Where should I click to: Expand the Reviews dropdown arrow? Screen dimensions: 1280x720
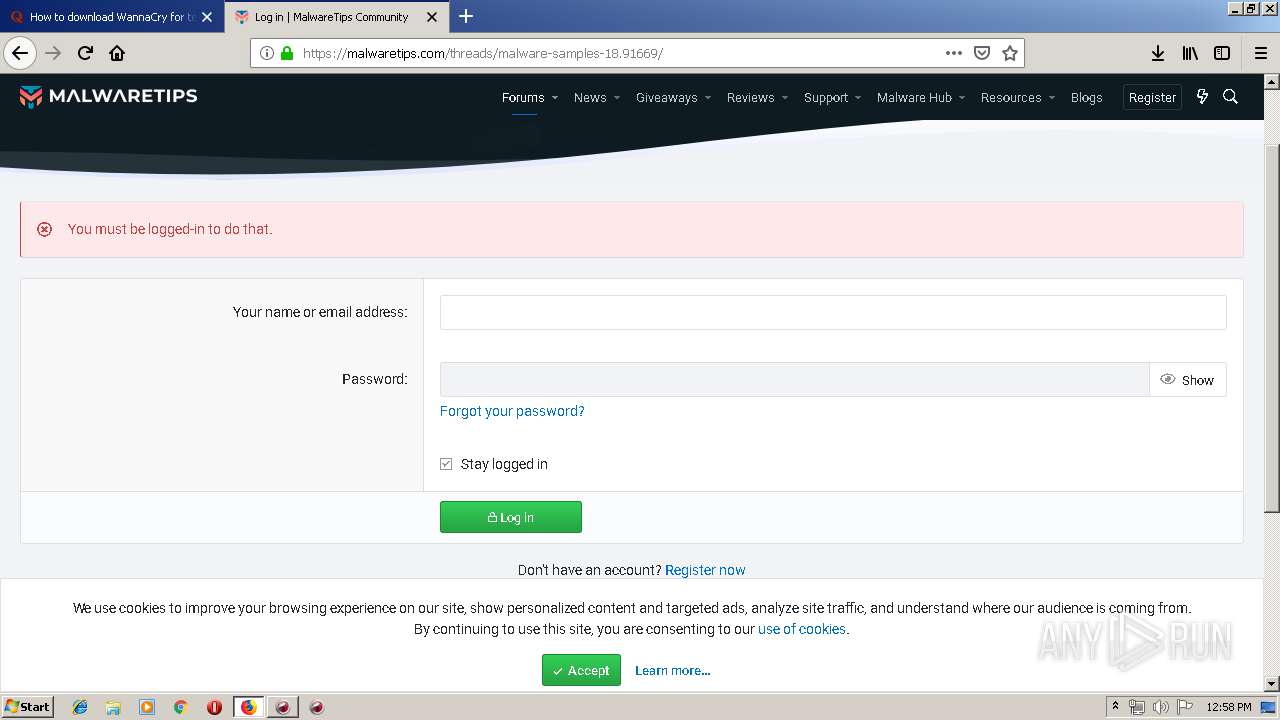(x=784, y=98)
